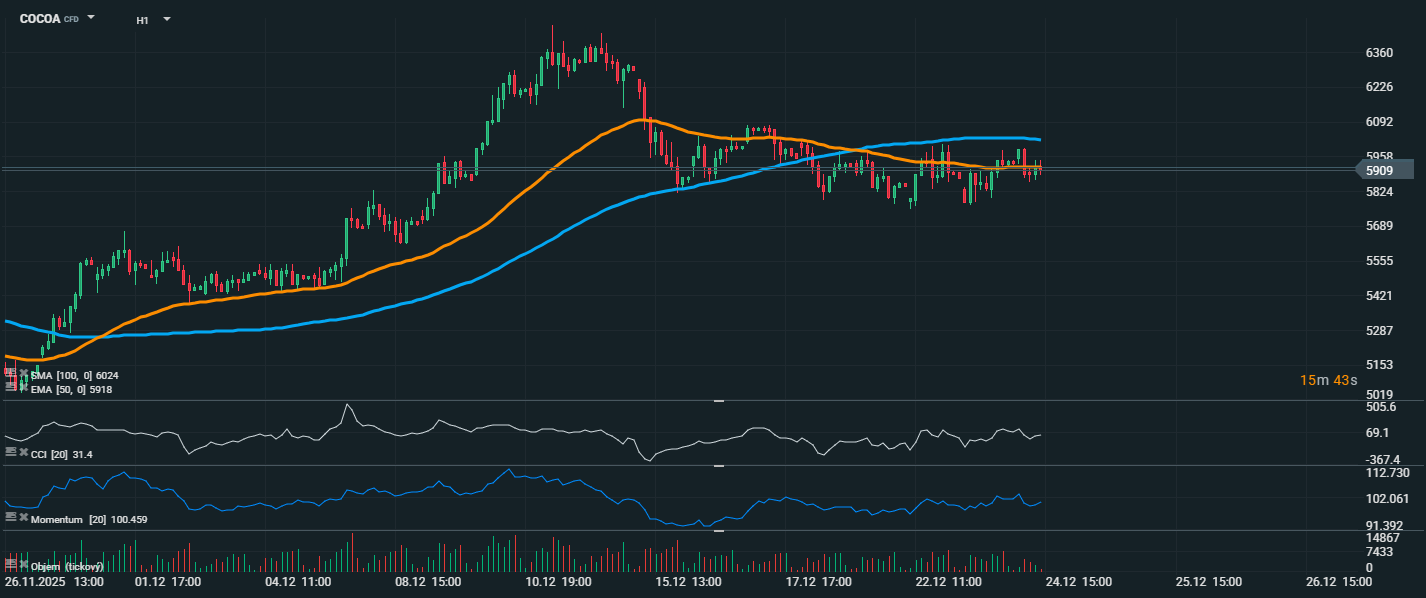
Task: Expand the H1 timeframe dropdown arrow
Action: pos(166,19)
